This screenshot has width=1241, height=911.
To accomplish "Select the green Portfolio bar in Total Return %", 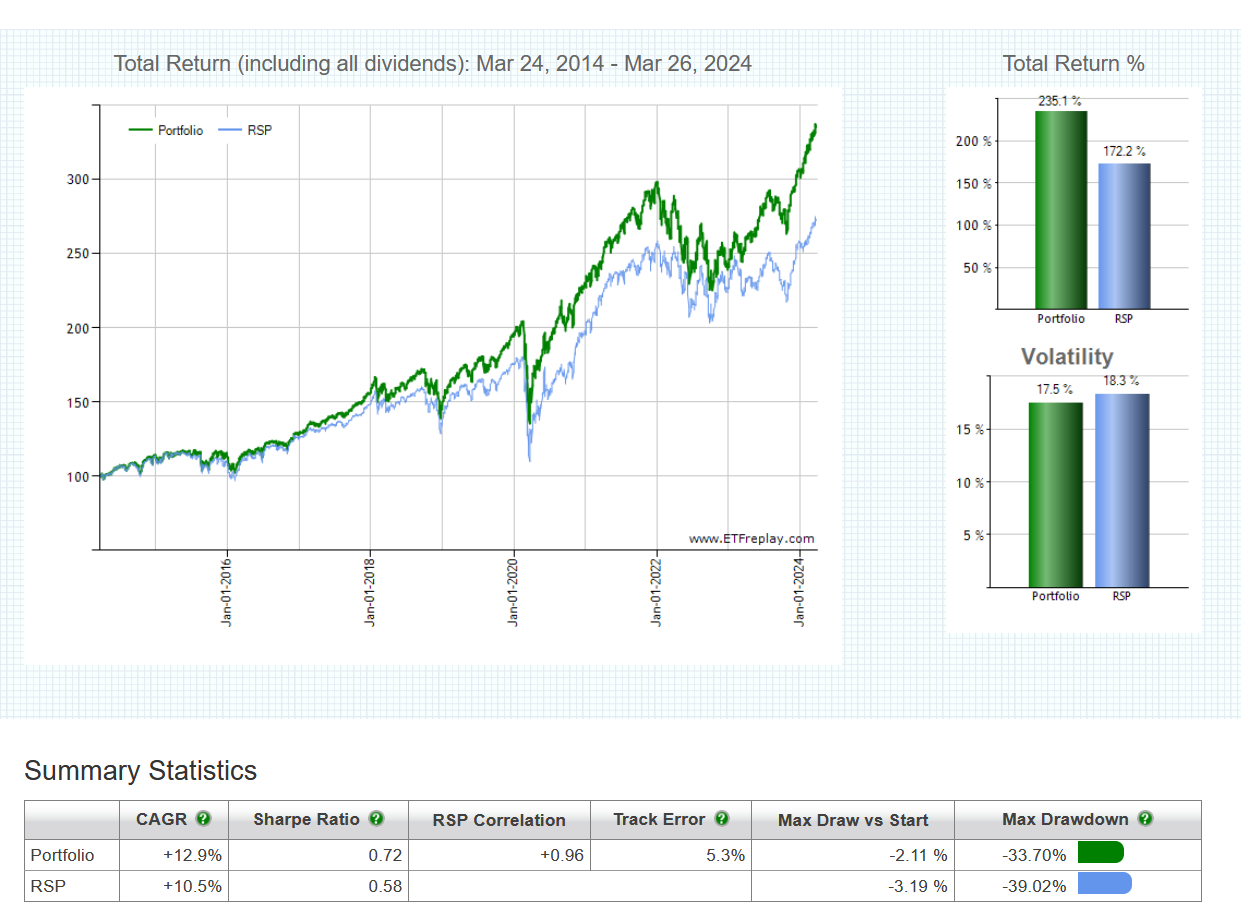I will click(x=1060, y=209).
